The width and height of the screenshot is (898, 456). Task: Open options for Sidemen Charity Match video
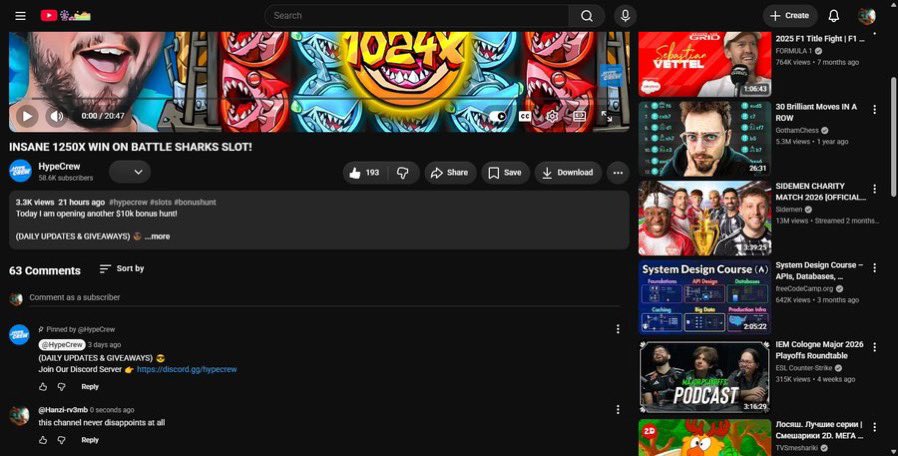pos(874,188)
